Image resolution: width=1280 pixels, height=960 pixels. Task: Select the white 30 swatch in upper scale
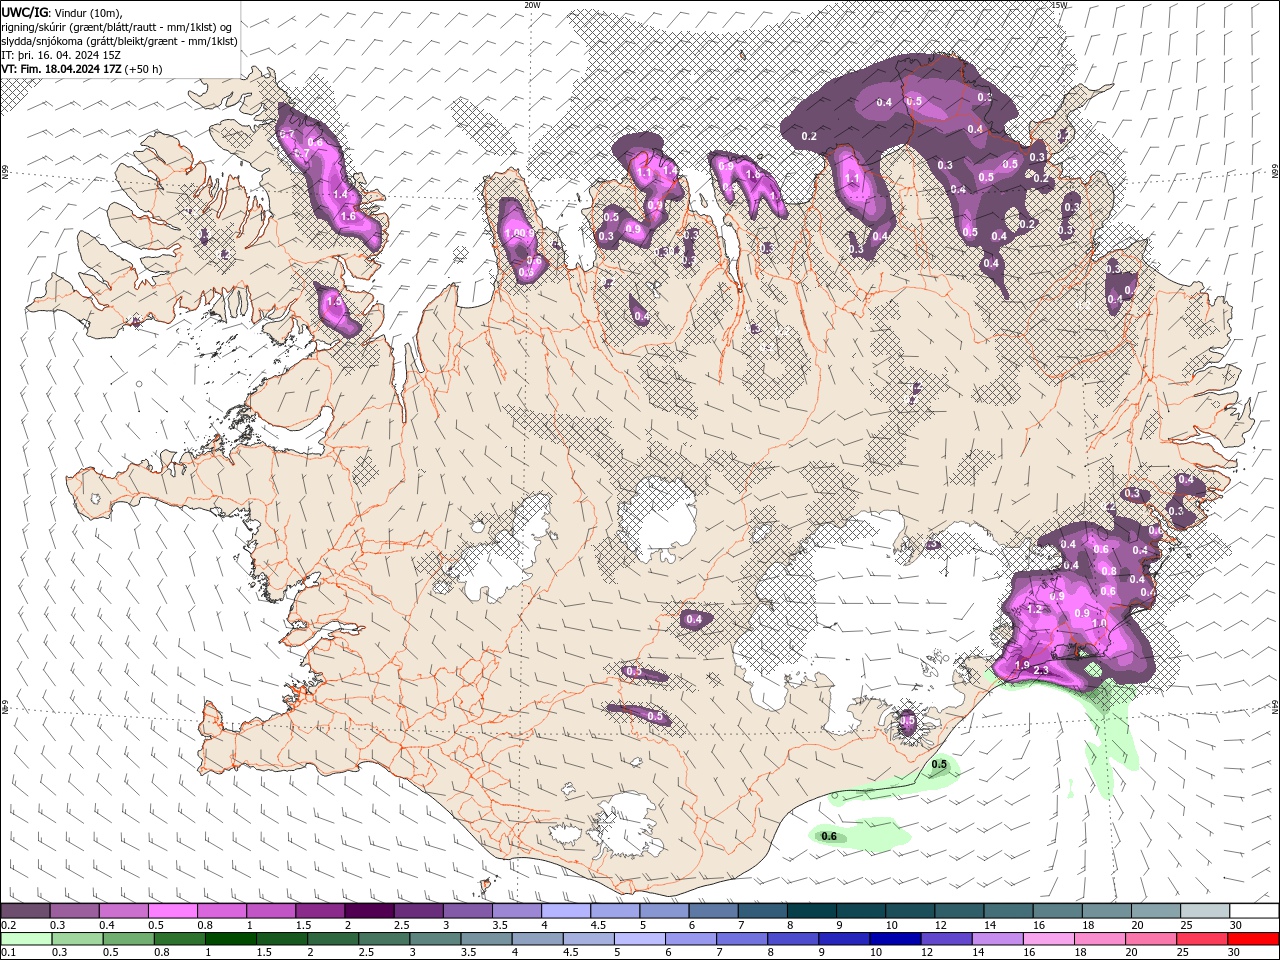click(x=1254, y=911)
